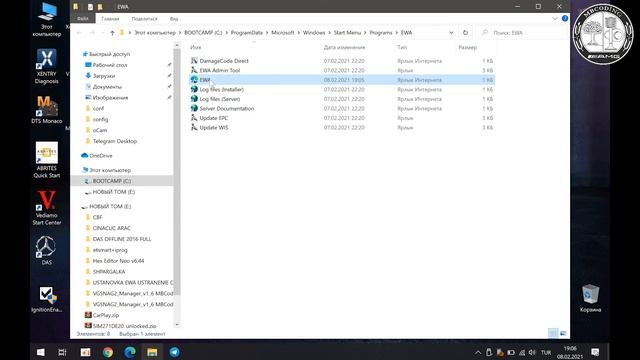Open the Файл tab
Screen dimensions: 640x360
click(83, 19)
